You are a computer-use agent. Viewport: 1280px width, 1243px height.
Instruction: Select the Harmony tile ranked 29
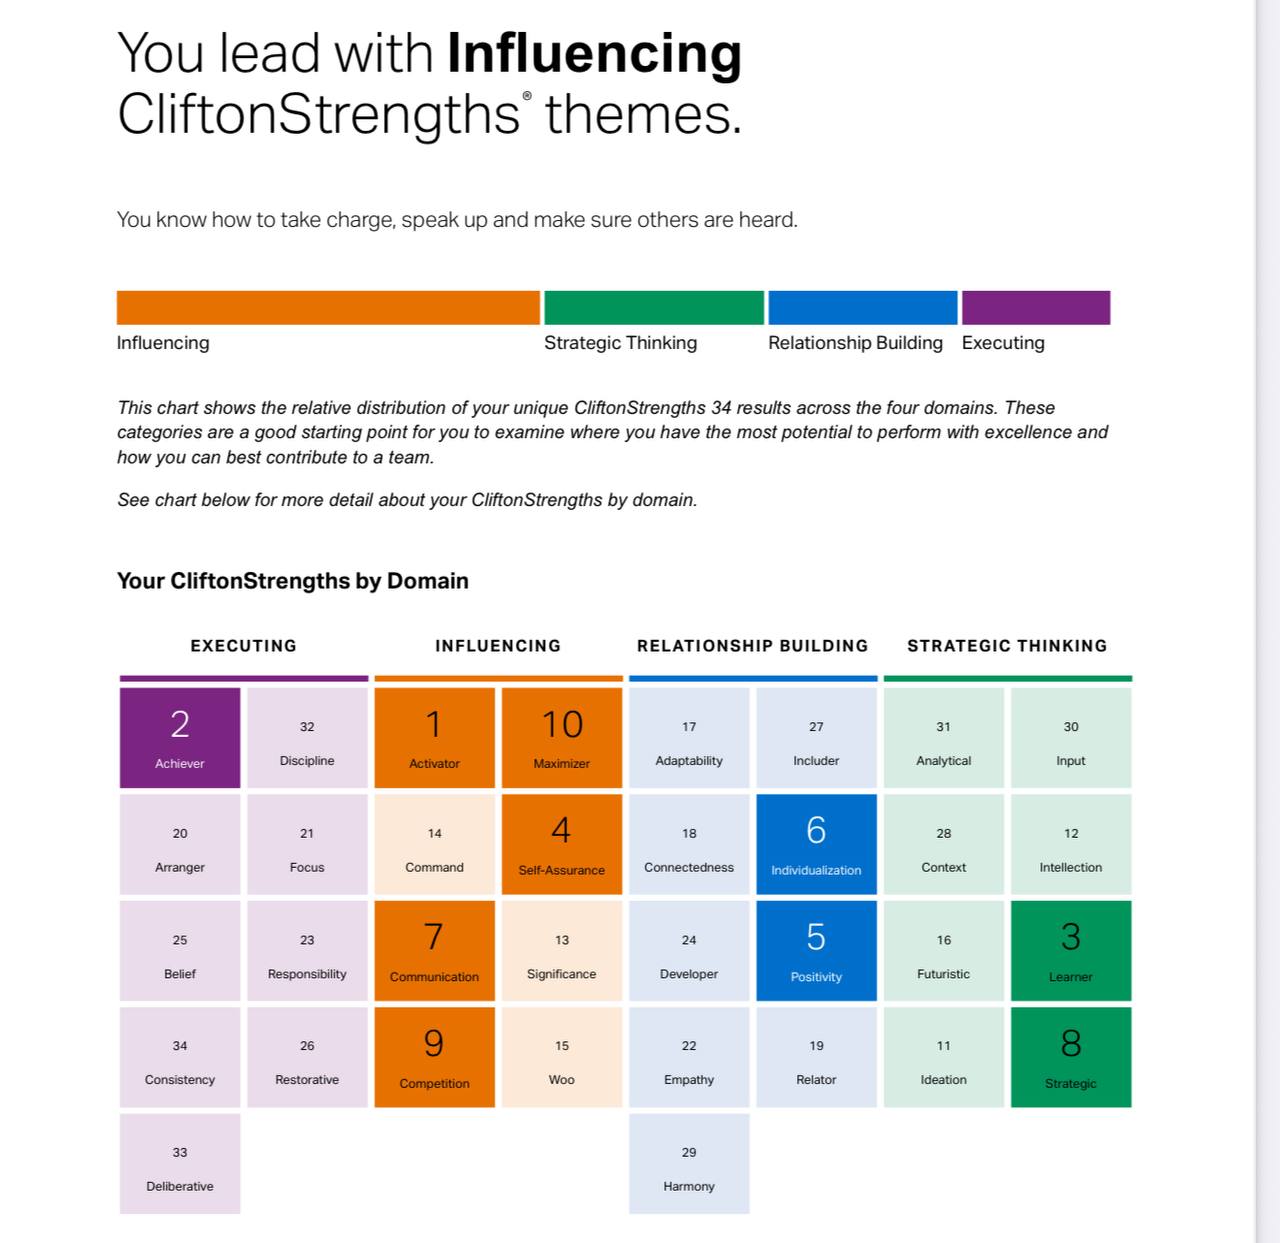(x=689, y=1164)
